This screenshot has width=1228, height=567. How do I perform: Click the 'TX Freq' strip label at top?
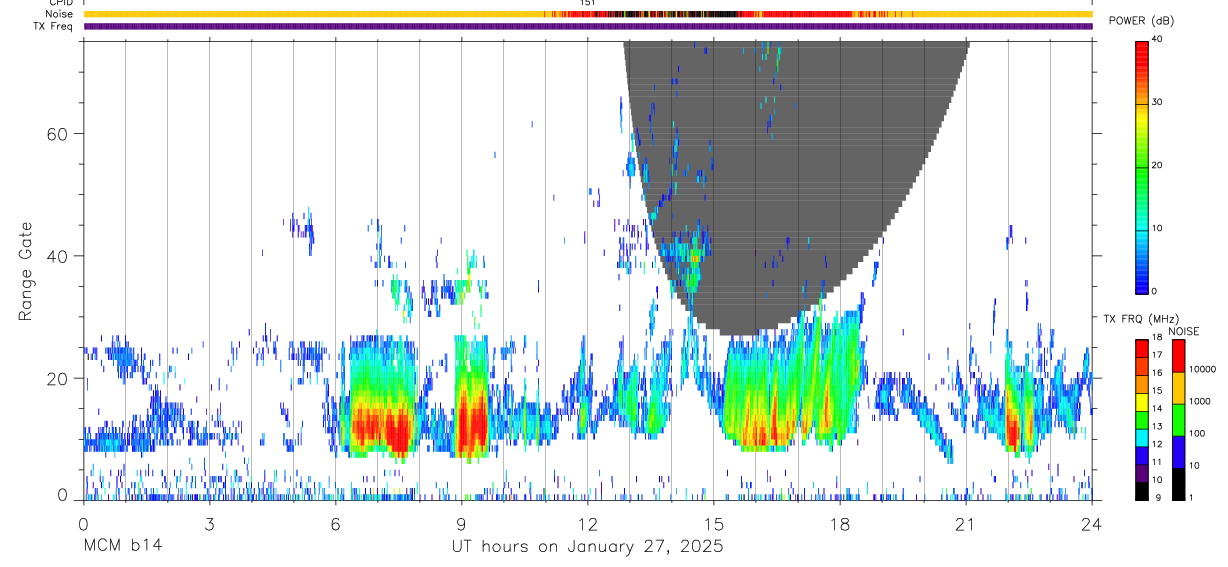pyautogui.click(x=54, y=26)
